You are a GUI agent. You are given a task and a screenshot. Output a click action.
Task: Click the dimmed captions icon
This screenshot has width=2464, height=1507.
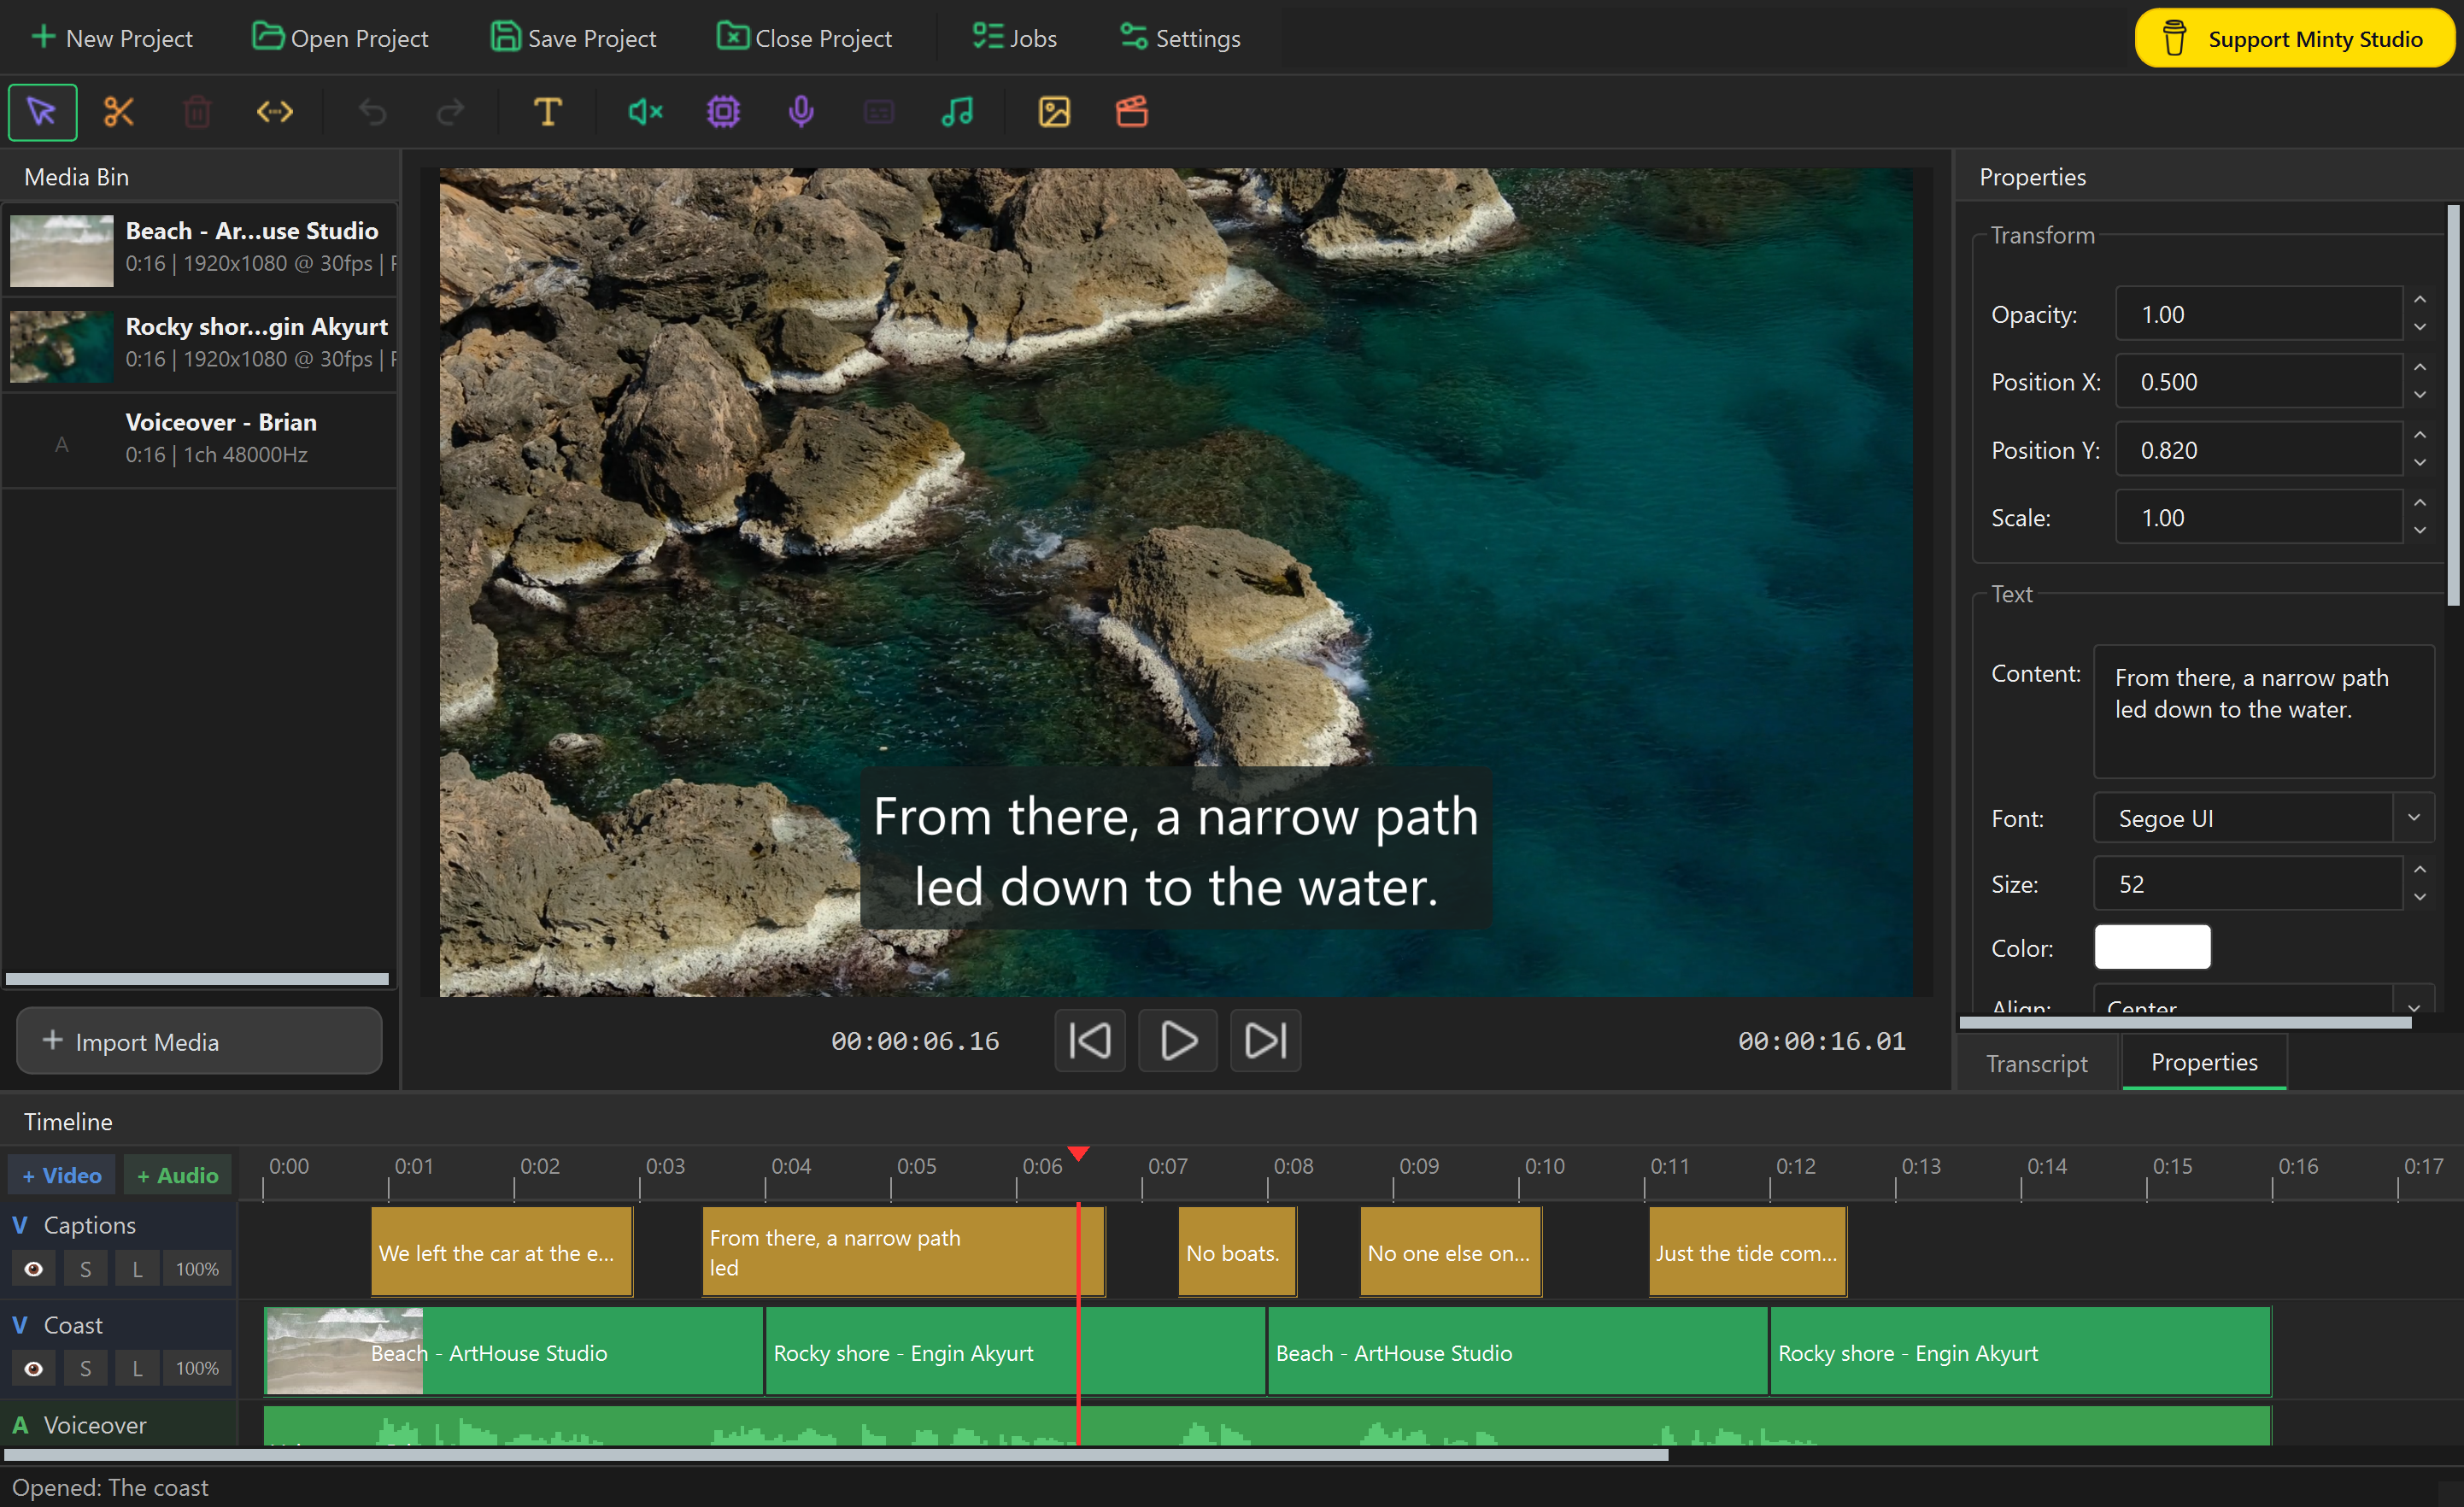[x=879, y=112]
